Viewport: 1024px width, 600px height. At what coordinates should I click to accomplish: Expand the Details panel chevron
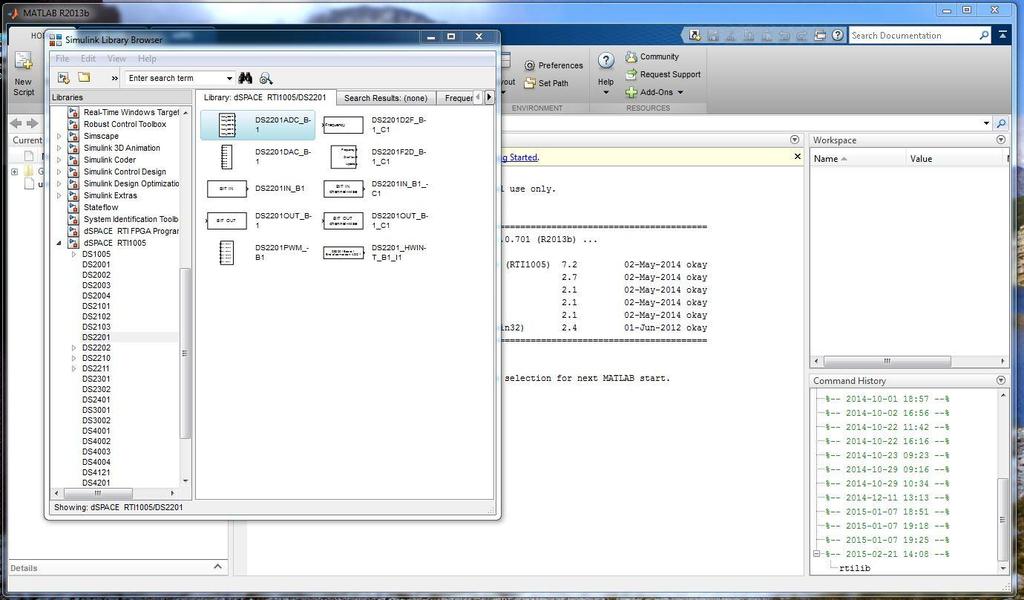[x=217, y=567]
